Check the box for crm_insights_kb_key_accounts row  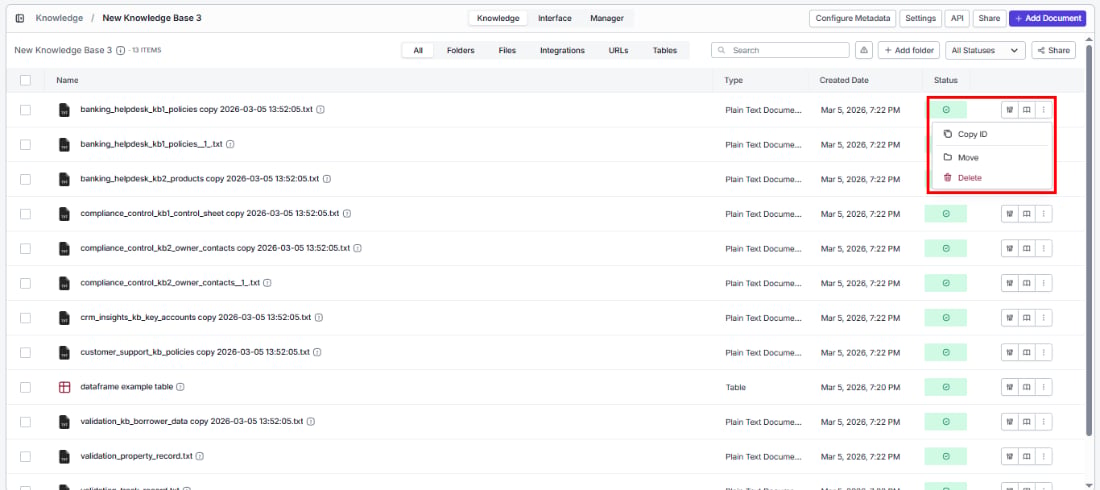coord(26,317)
